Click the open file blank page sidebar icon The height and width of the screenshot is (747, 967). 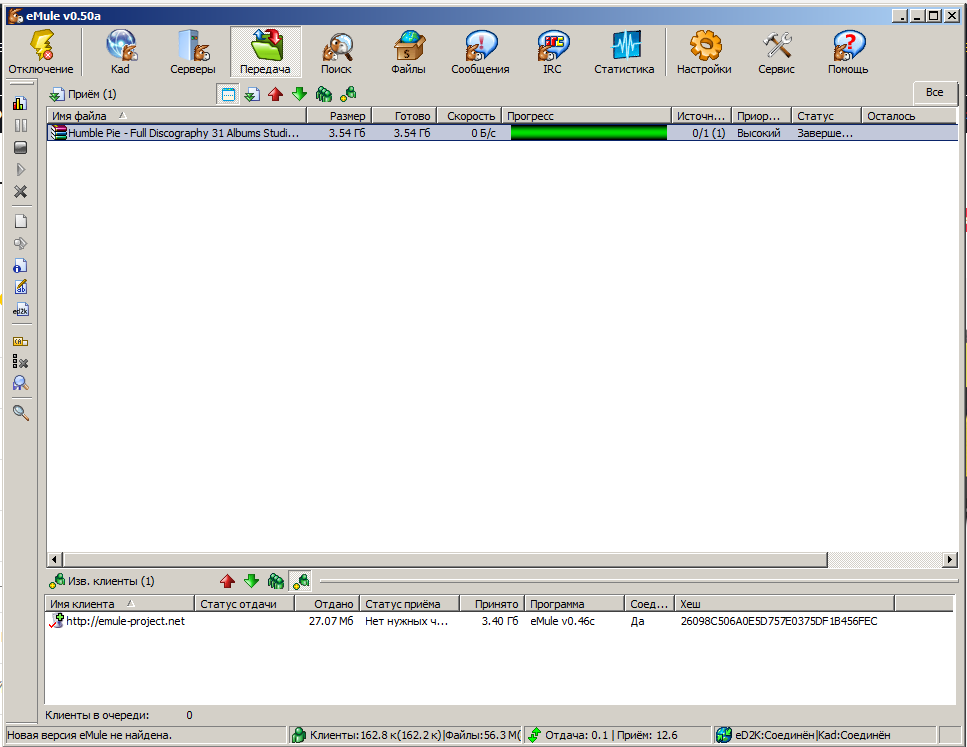20,221
